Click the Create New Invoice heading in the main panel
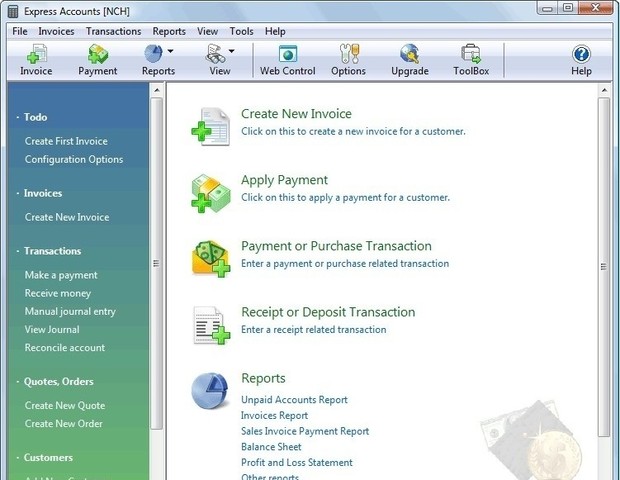This screenshot has width=620, height=480. click(296, 114)
